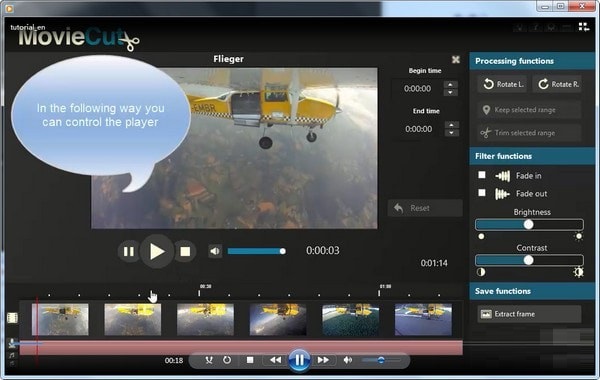Click rewind in the bottom tutorial player bar
The image size is (600, 380).
pyautogui.click(x=275, y=360)
